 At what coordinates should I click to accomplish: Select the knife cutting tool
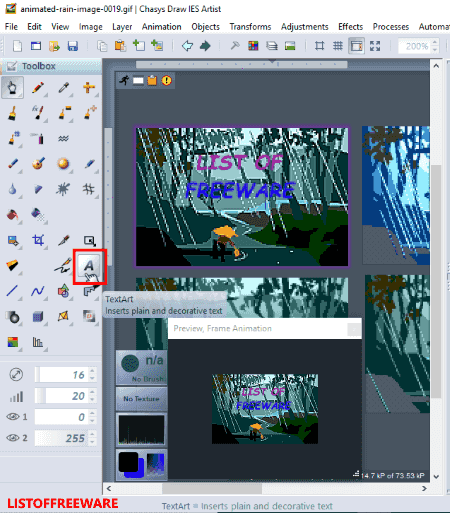click(63, 240)
